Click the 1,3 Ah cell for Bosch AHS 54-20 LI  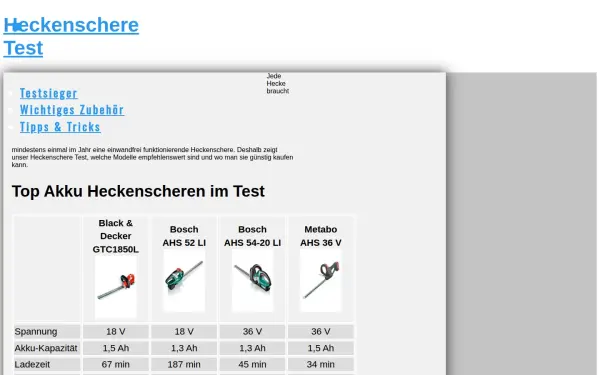(253, 348)
